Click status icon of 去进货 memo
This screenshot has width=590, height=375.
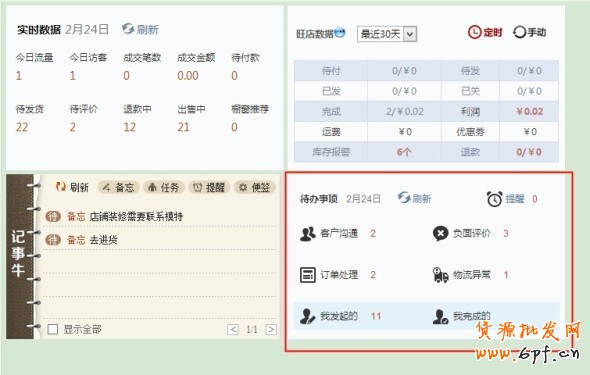pyautogui.click(x=53, y=240)
